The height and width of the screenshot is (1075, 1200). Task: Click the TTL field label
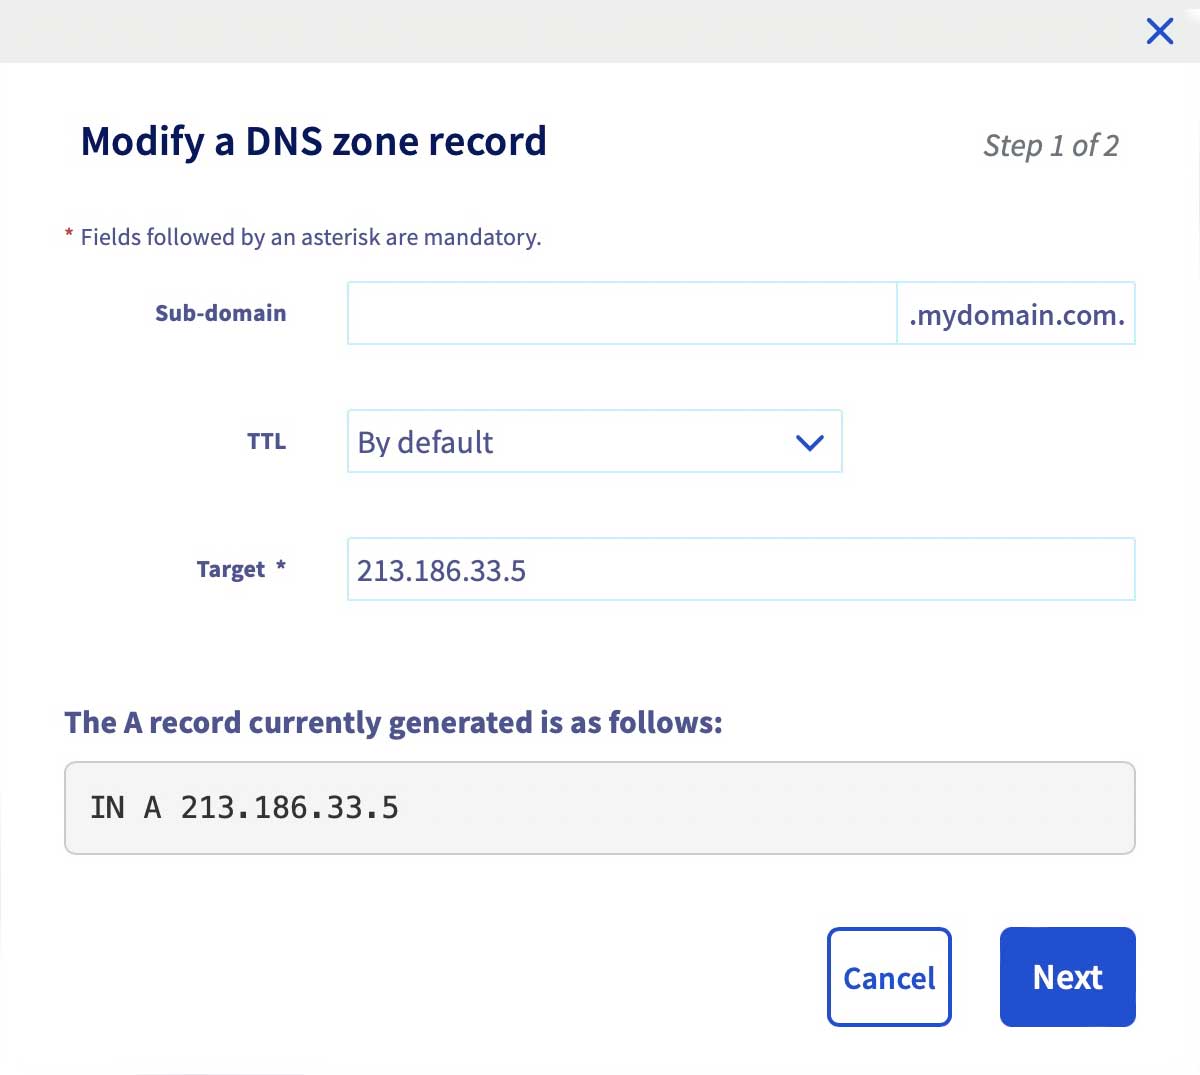(266, 442)
